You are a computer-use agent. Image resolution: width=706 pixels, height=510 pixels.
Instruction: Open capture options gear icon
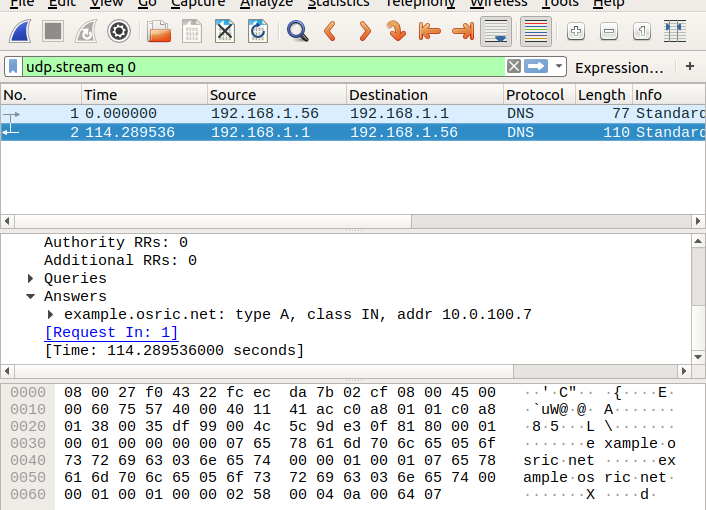click(x=119, y=32)
